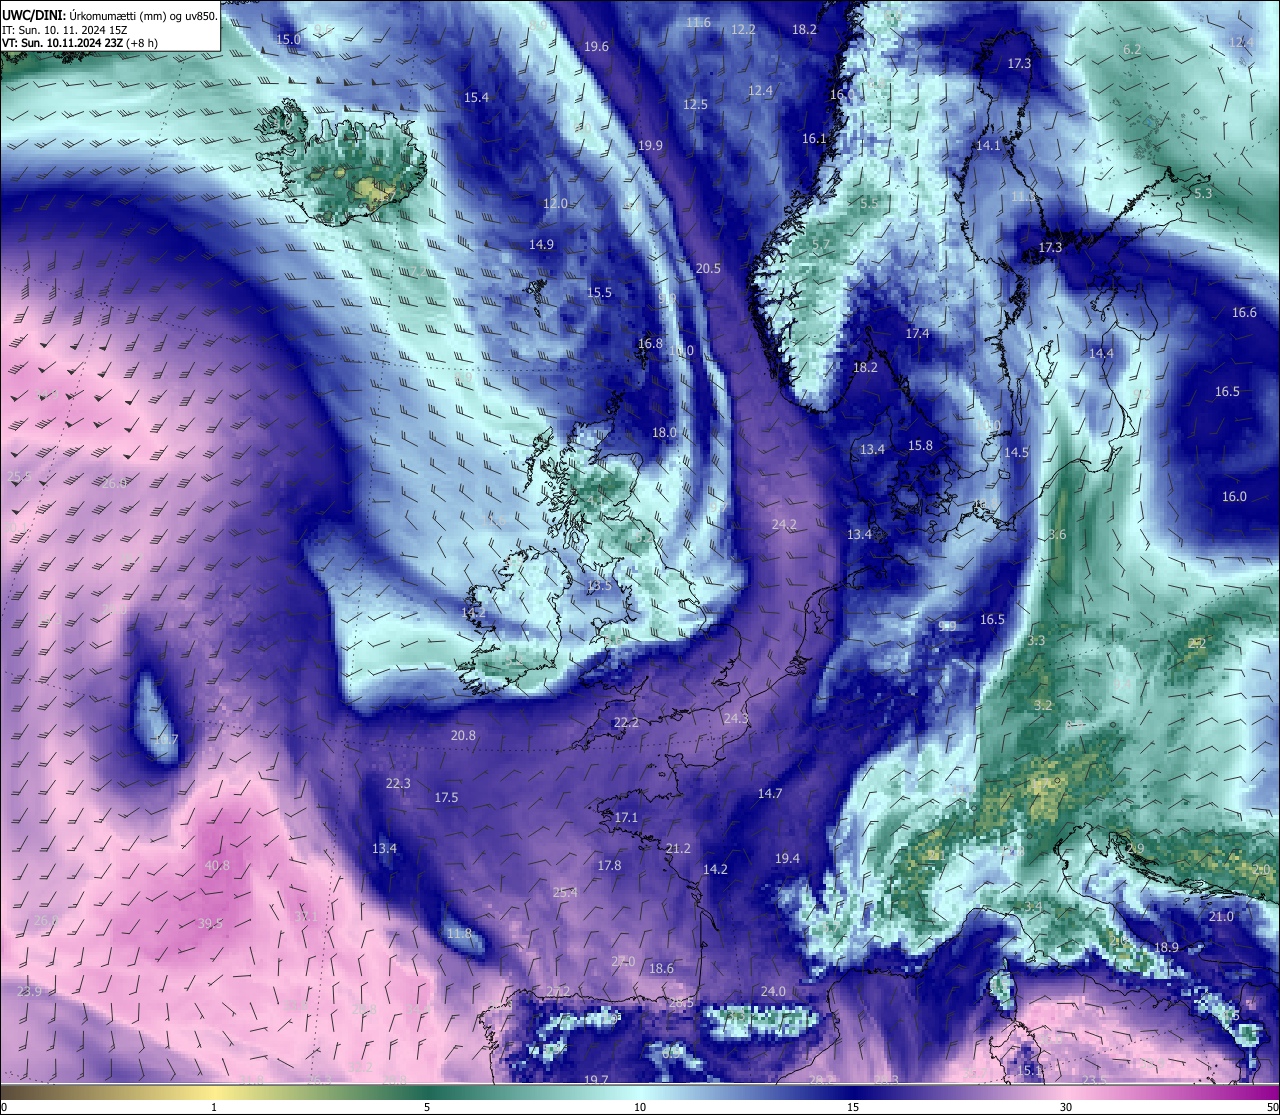Click the 19.6 value near the top
The image size is (1280, 1115).
click(596, 46)
